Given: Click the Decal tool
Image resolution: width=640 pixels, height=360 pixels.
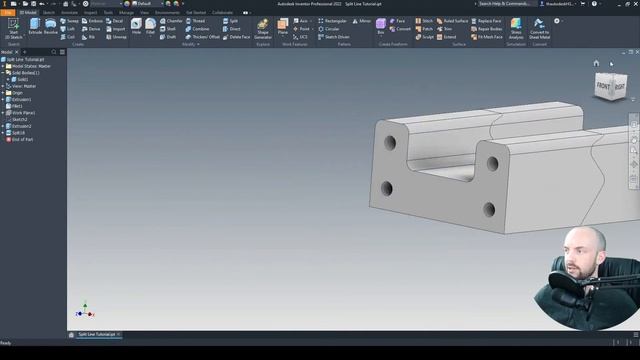Looking at the screenshot, I should coord(115,21).
